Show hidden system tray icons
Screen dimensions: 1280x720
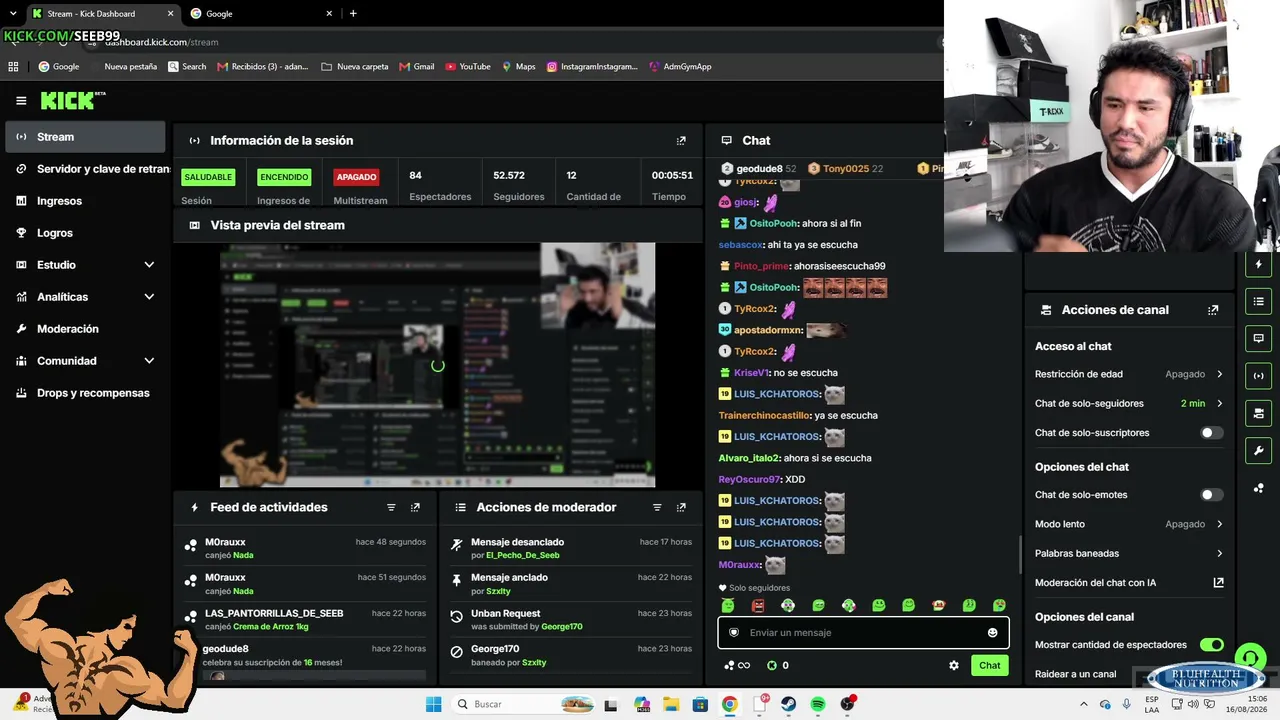point(1084,704)
